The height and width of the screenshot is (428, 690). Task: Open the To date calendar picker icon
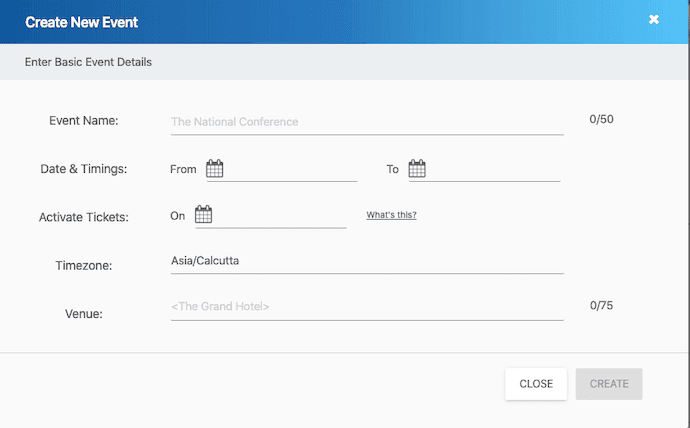point(417,168)
